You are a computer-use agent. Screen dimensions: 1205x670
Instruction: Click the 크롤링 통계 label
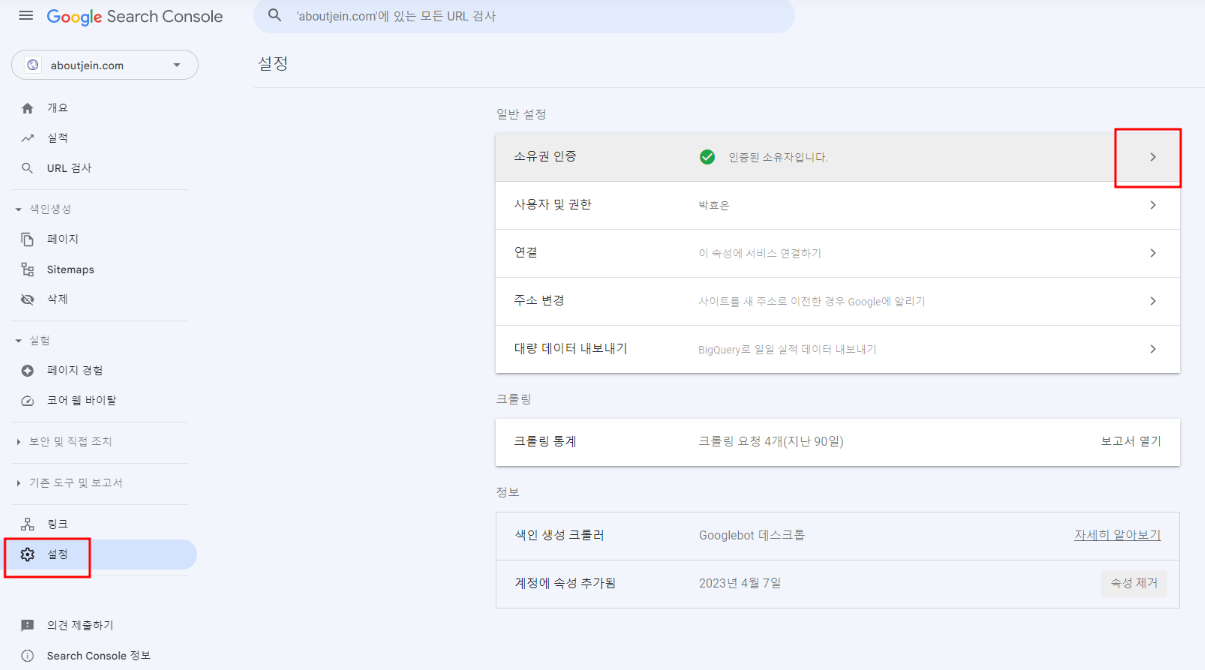tap(544, 441)
